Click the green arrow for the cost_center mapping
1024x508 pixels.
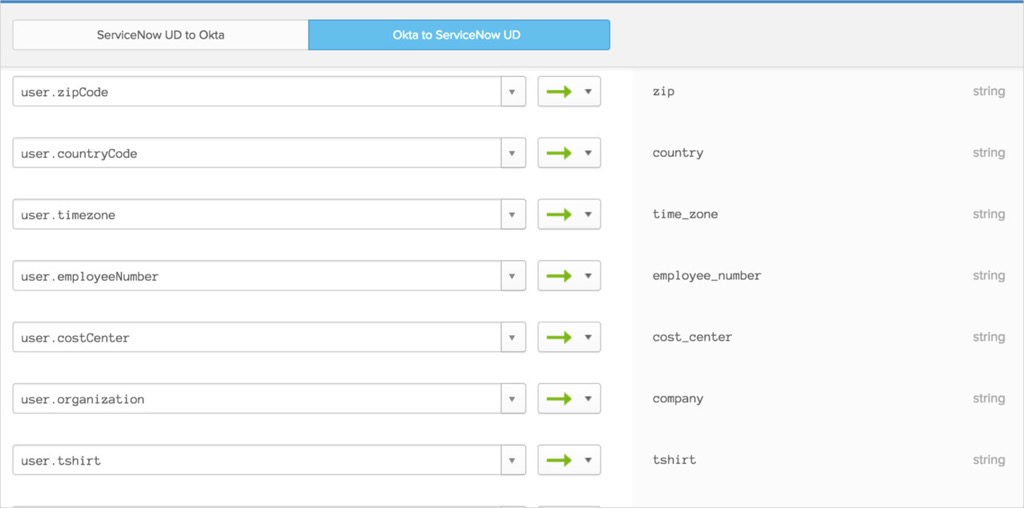(x=560, y=338)
